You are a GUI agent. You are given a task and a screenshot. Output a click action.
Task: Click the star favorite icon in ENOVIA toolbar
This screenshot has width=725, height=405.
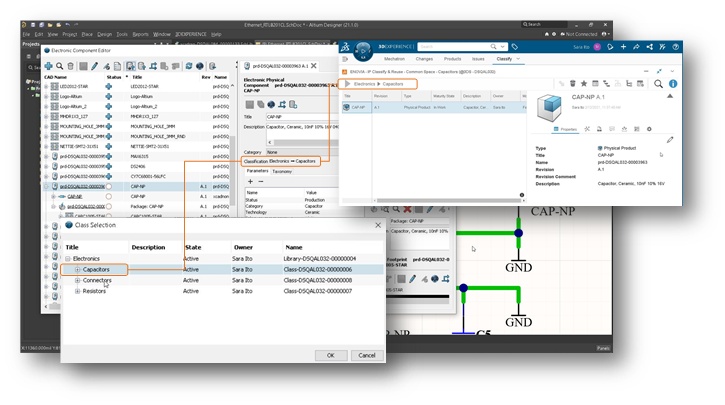[x=584, y=84]
